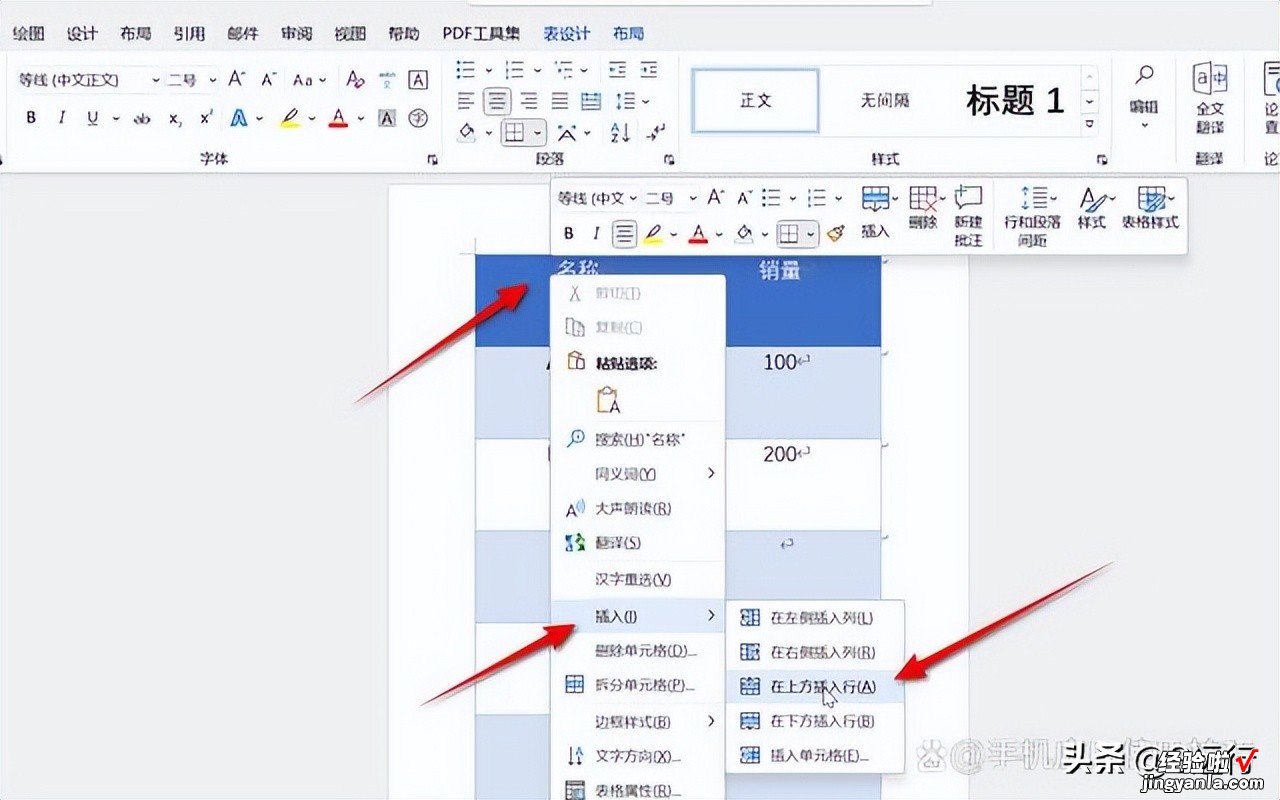1280x800 pixels.
Task: Click ribbon paragraph shading paint bucket
Action: coord(466,132)
